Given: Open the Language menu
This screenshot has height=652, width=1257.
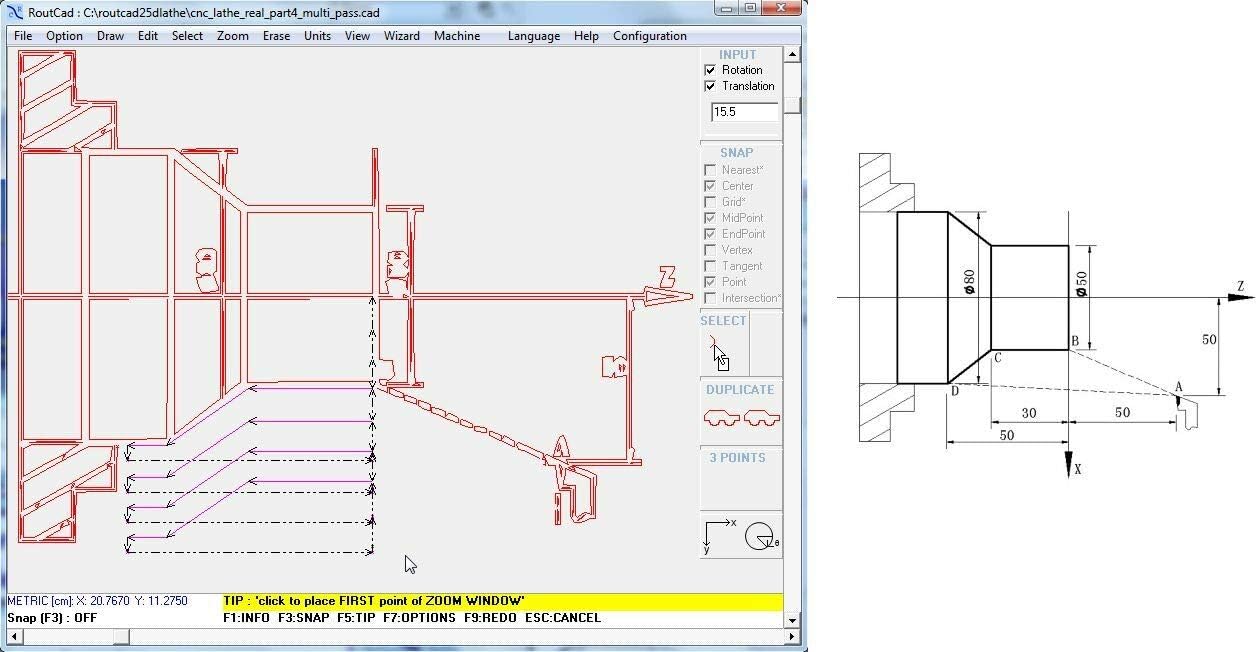Looking at the screenshot, I should 533,36.
